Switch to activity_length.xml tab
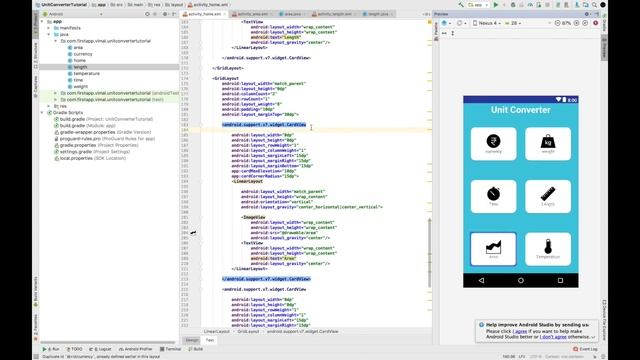640x360 pixels. point(334,14)
